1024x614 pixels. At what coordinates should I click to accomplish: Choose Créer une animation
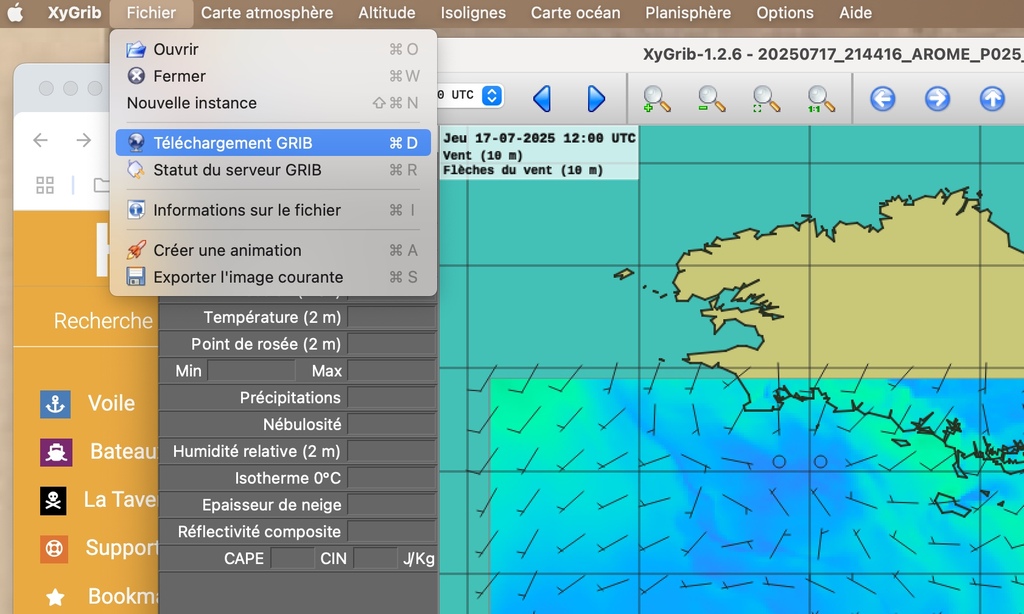point(273,250)
